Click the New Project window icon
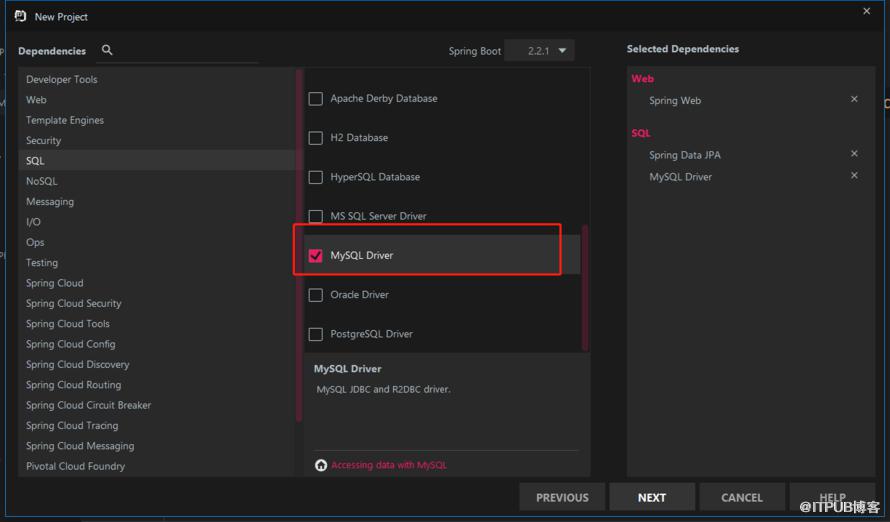This screenshot has width=890, height=522. click(20, 16)
